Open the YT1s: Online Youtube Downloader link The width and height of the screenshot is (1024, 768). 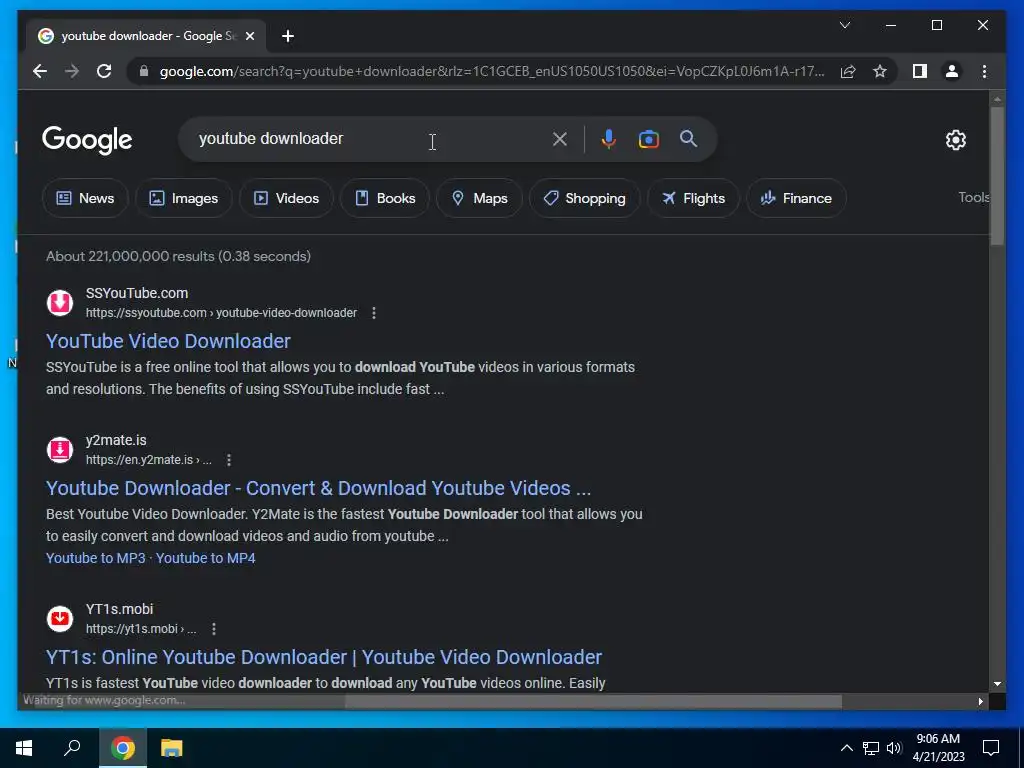324,657
